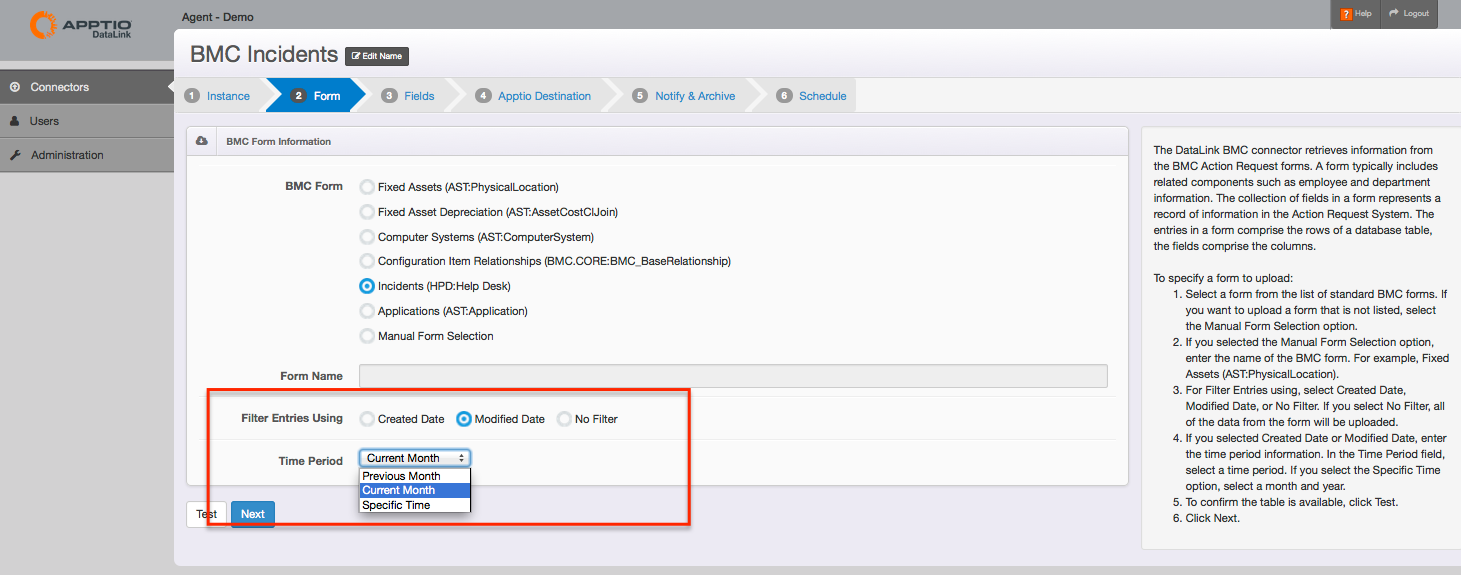Click the cloud download icon in BMC Form Information header
Viewport: 1461px width, 575px height.
point(201,141)
